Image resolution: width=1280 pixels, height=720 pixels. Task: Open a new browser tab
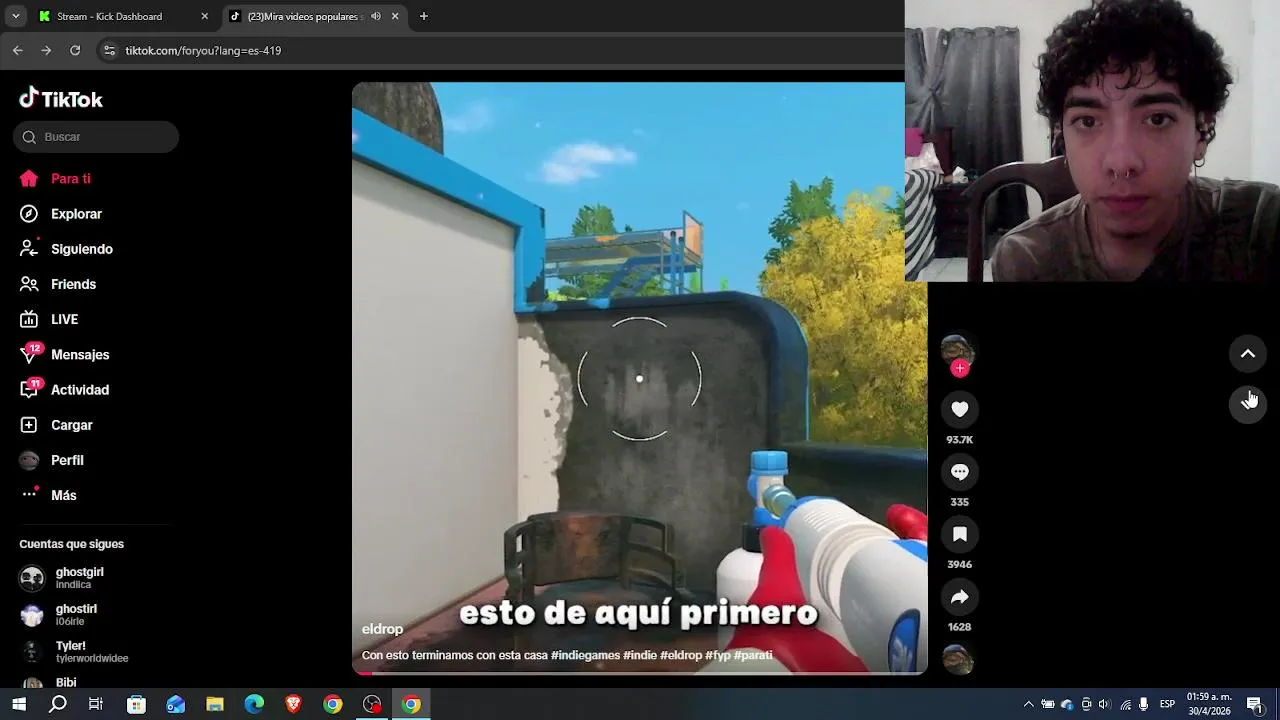424,16
